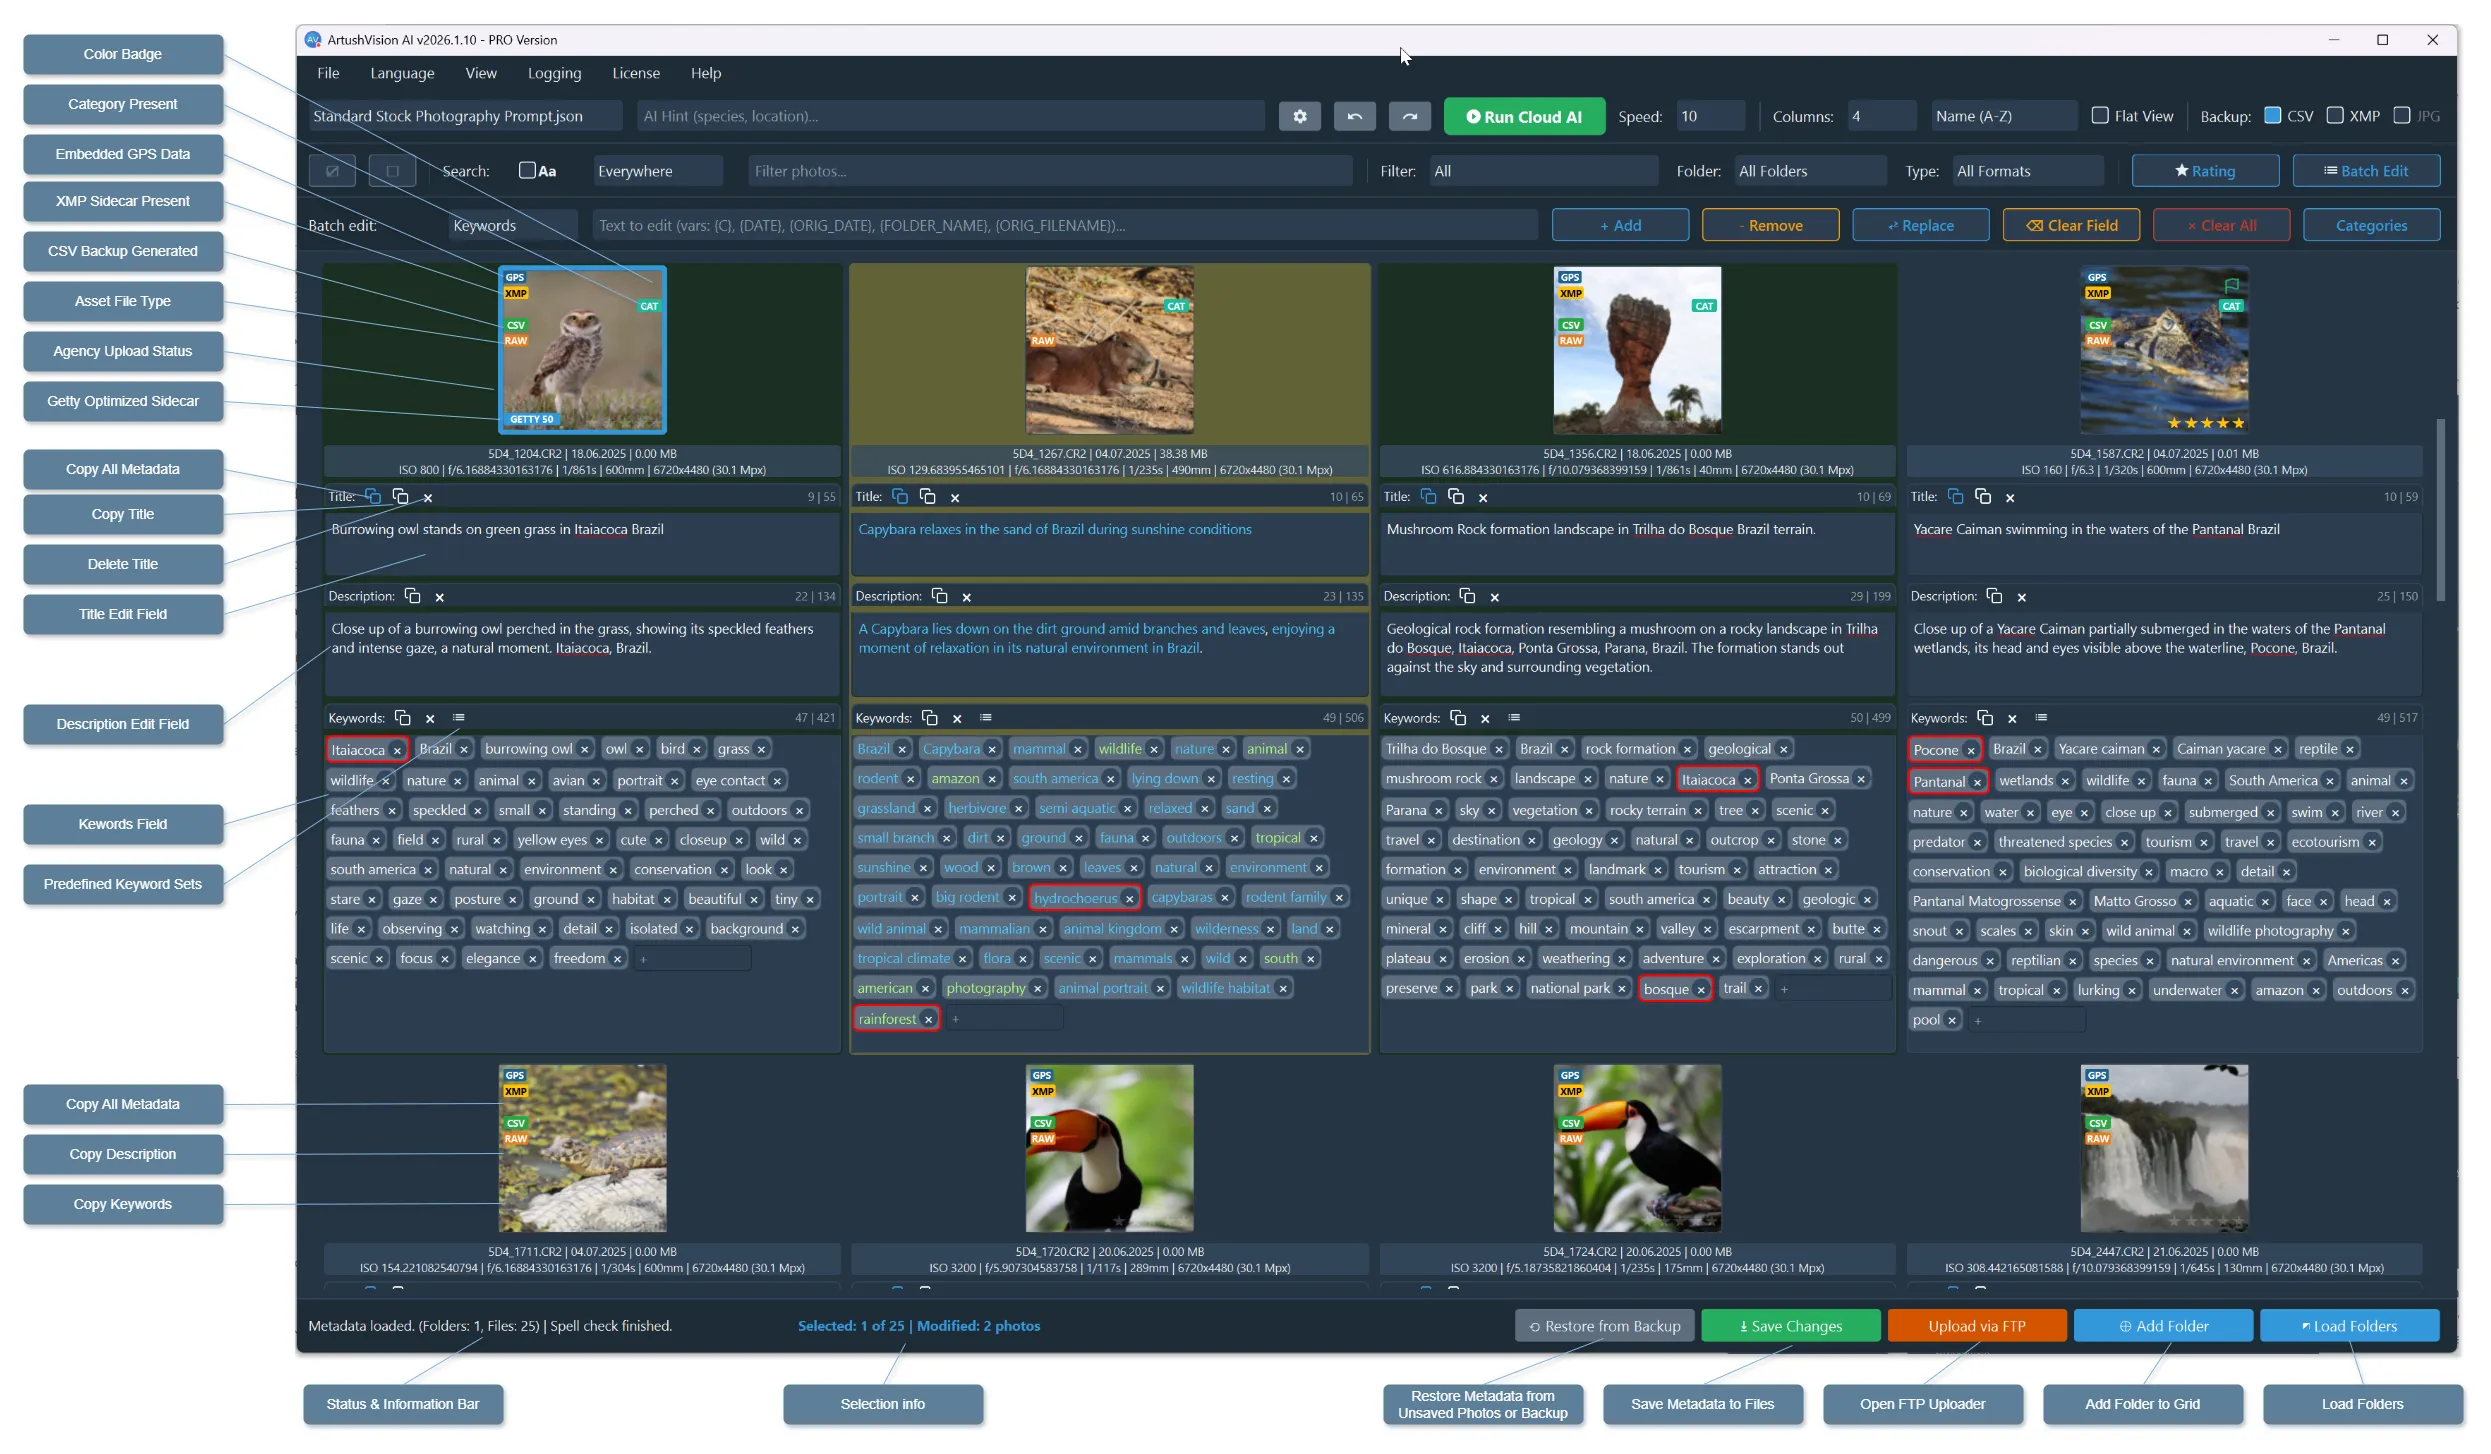Open the settings gear next to prompt
Image resolution: width=2491 pixels, height=1454 pixels.
tap(1299, 116)
